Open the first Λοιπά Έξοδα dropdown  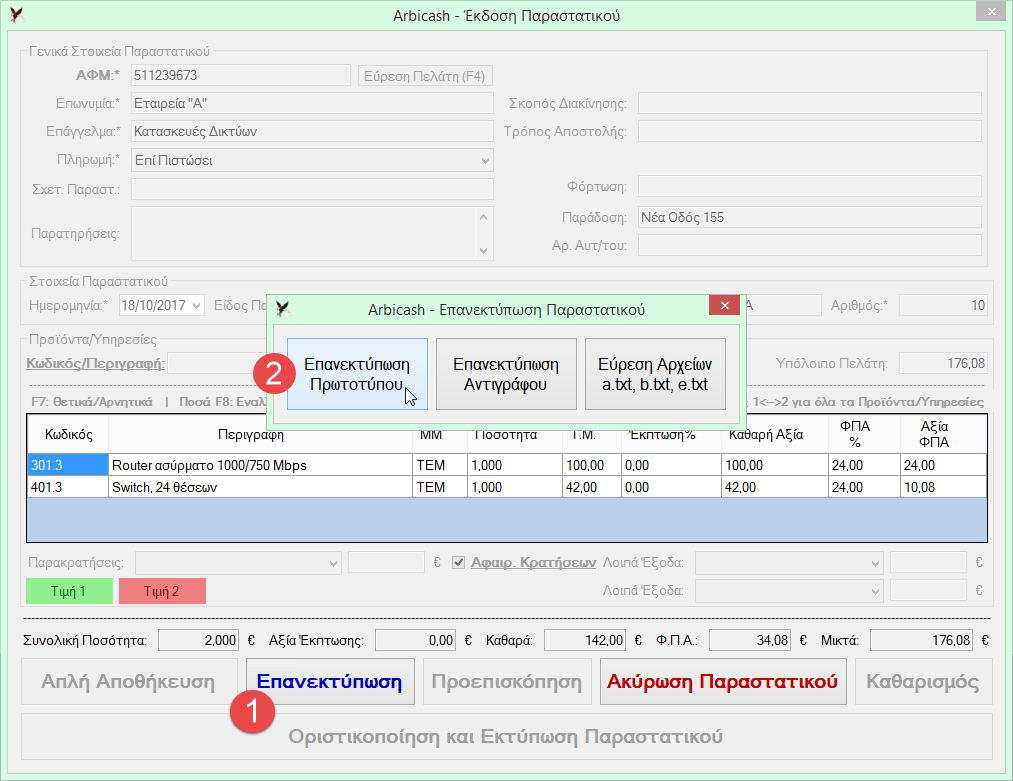[789, 563]
